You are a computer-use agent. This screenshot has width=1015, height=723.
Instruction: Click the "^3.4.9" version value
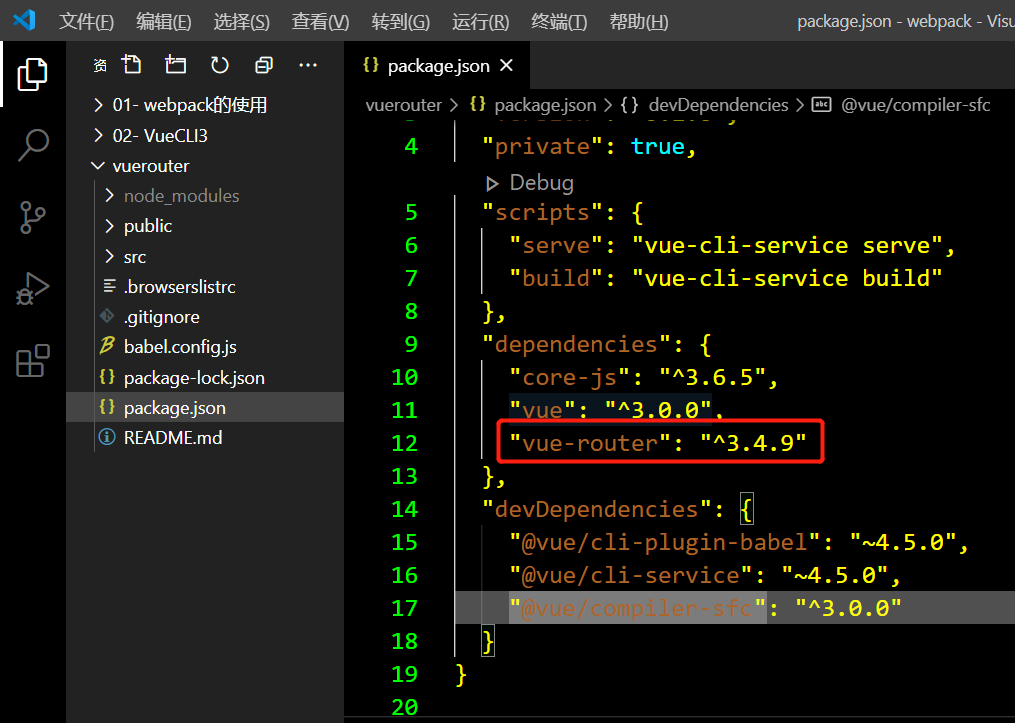[x=753, y=443]
